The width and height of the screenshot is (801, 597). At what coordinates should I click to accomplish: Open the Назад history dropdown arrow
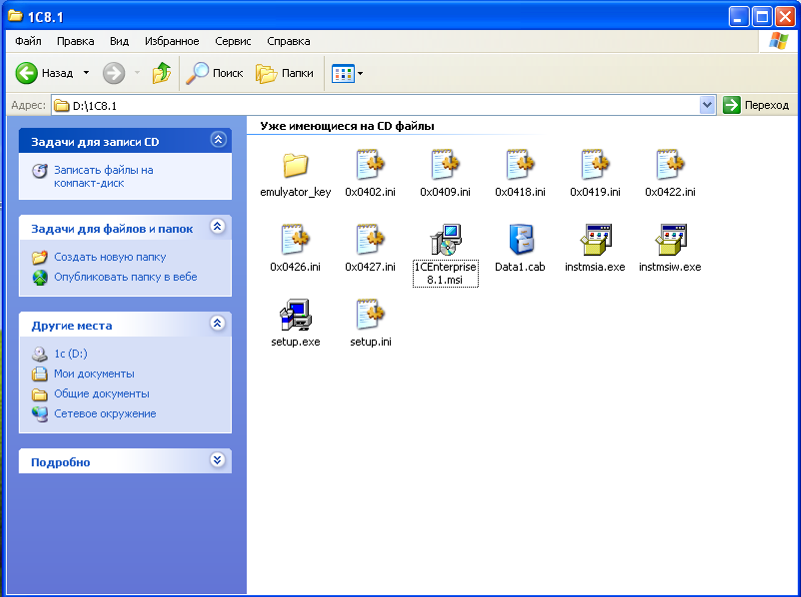[x=86, y=73]
